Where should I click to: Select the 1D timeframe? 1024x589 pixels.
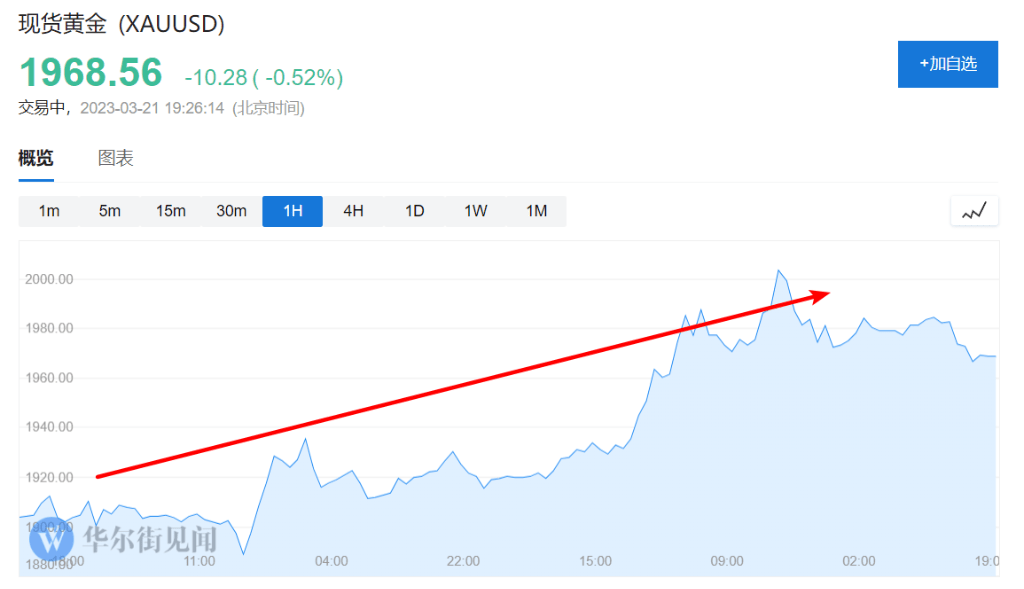click(x=415, y=211)
